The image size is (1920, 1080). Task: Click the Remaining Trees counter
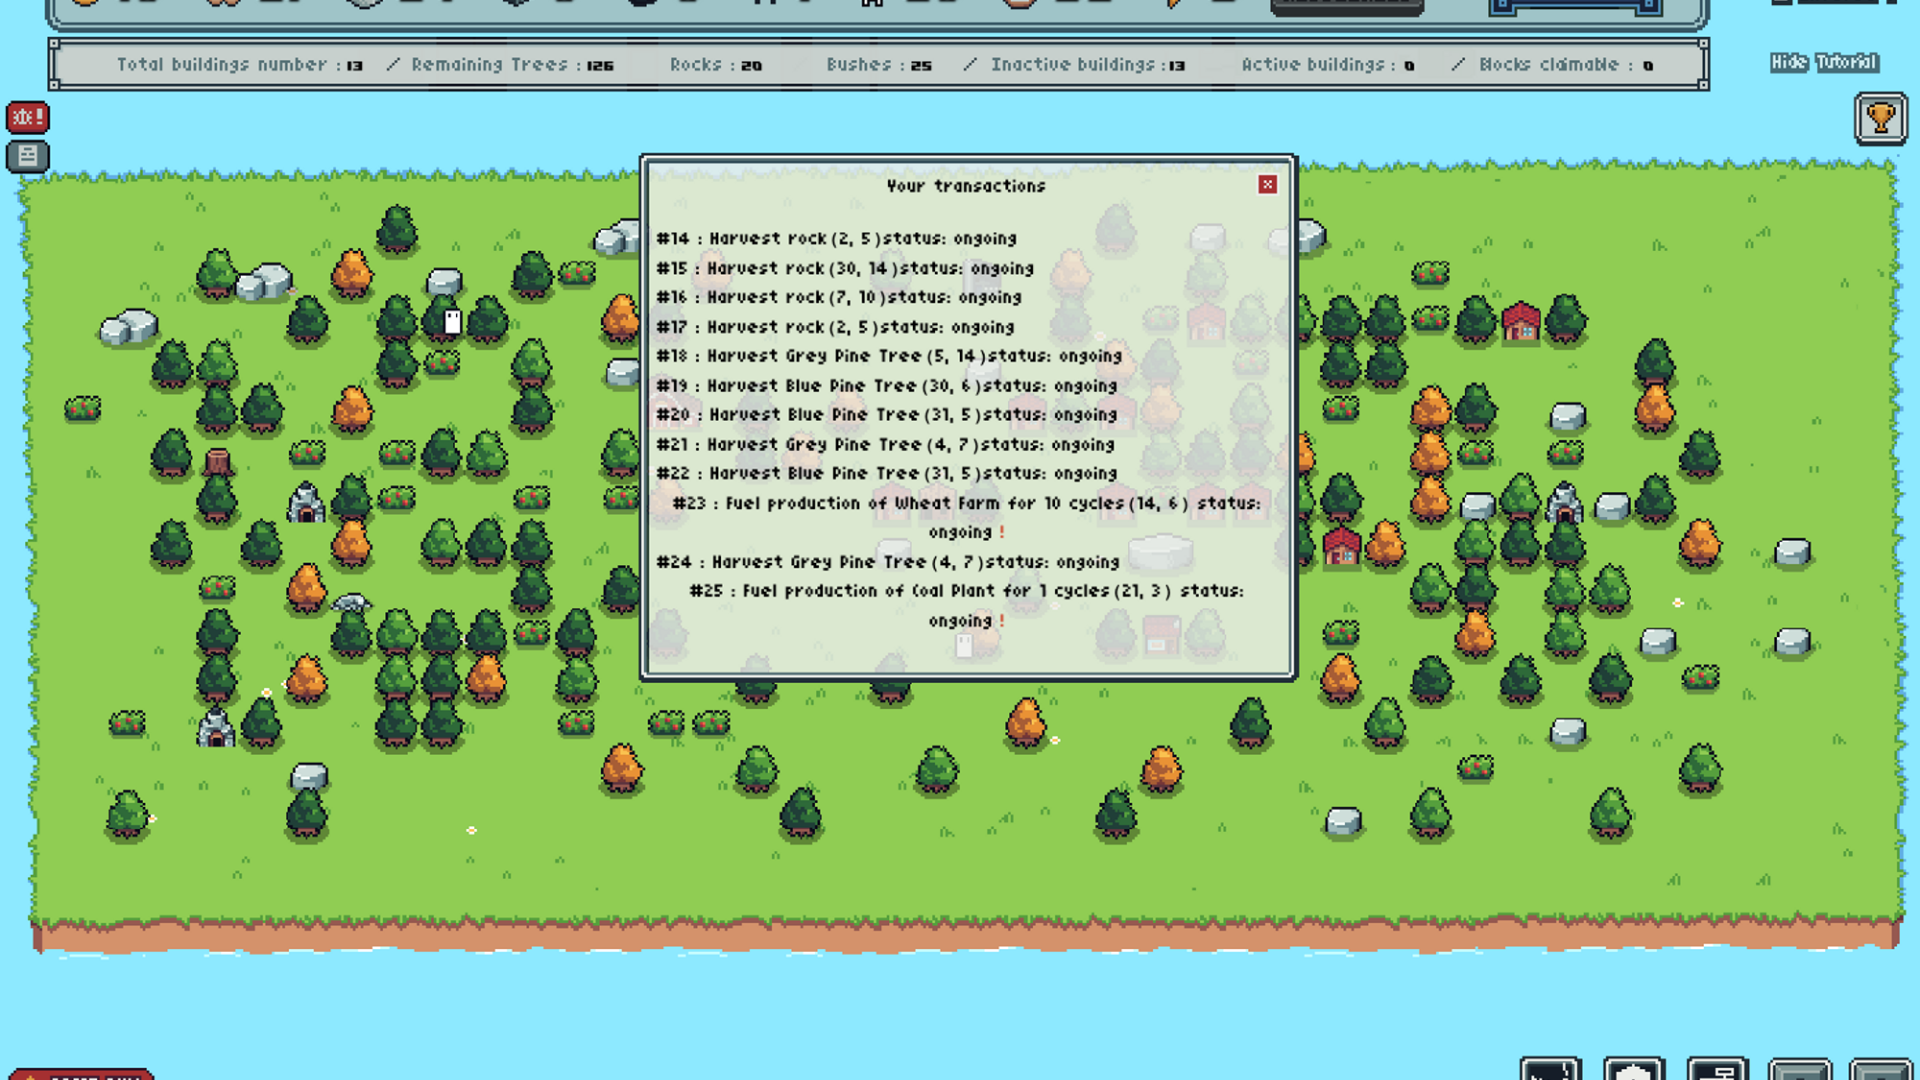512,65
